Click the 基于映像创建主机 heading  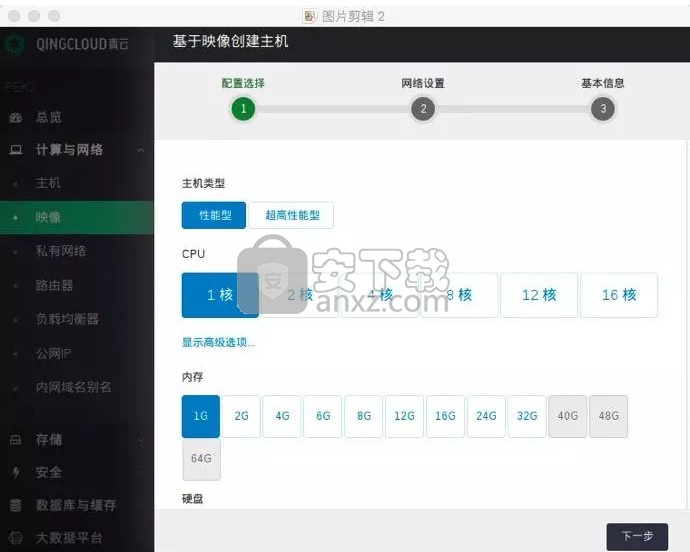click(x=230, y=41)
